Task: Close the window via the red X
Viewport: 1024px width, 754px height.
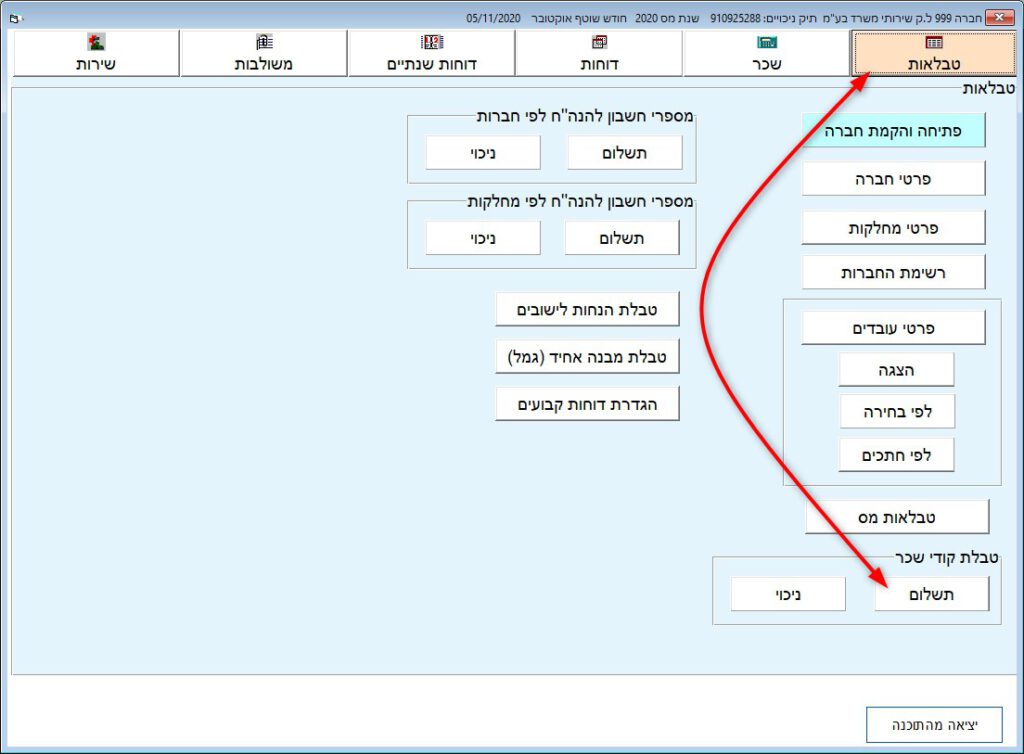Action: [999, 18]
